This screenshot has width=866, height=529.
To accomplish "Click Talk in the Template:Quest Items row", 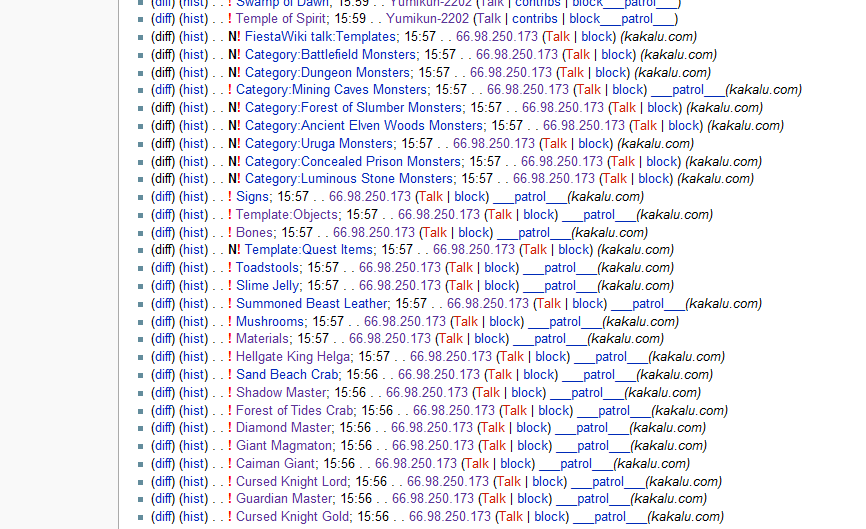I will 535,250.
